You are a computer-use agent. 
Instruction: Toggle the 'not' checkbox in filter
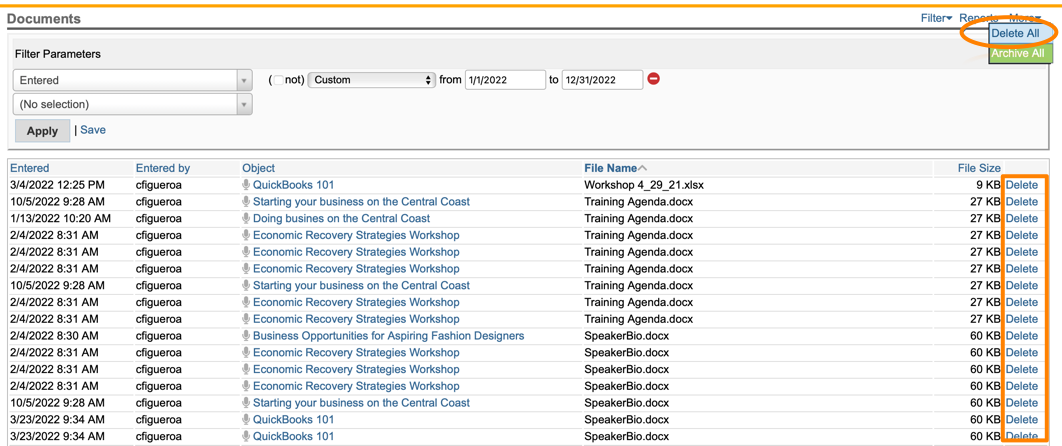(x=280, y=80)
